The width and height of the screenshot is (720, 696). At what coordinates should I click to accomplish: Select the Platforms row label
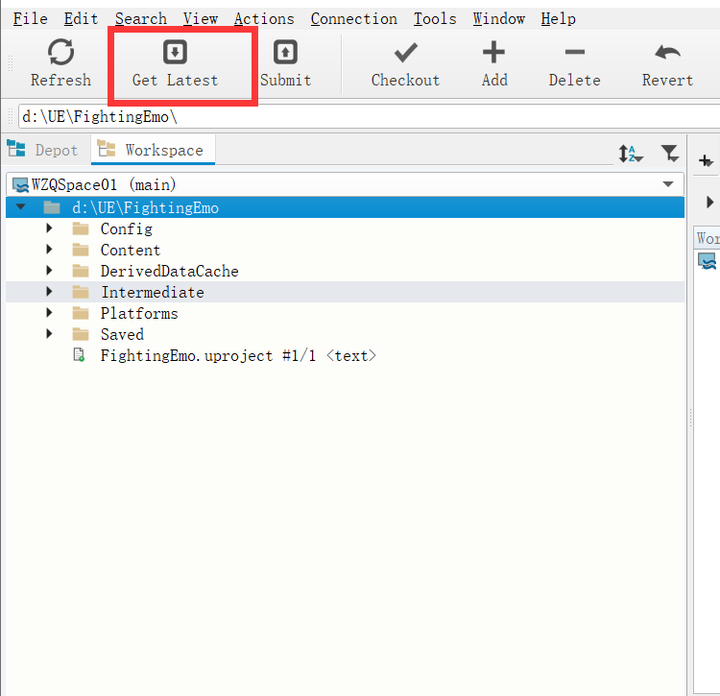(x=139, y=313)
